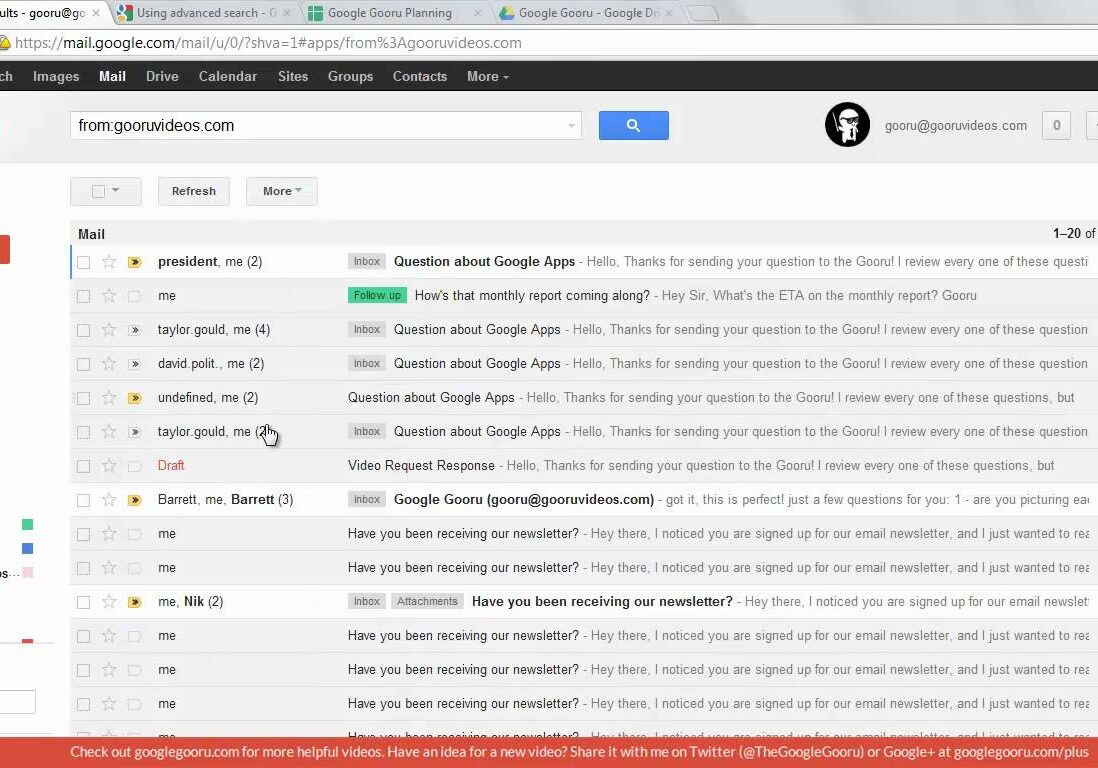The width and height of the screenshot is (1098, 768).
Task: Select Mail in the Google bar
Action: coord(112,76)
